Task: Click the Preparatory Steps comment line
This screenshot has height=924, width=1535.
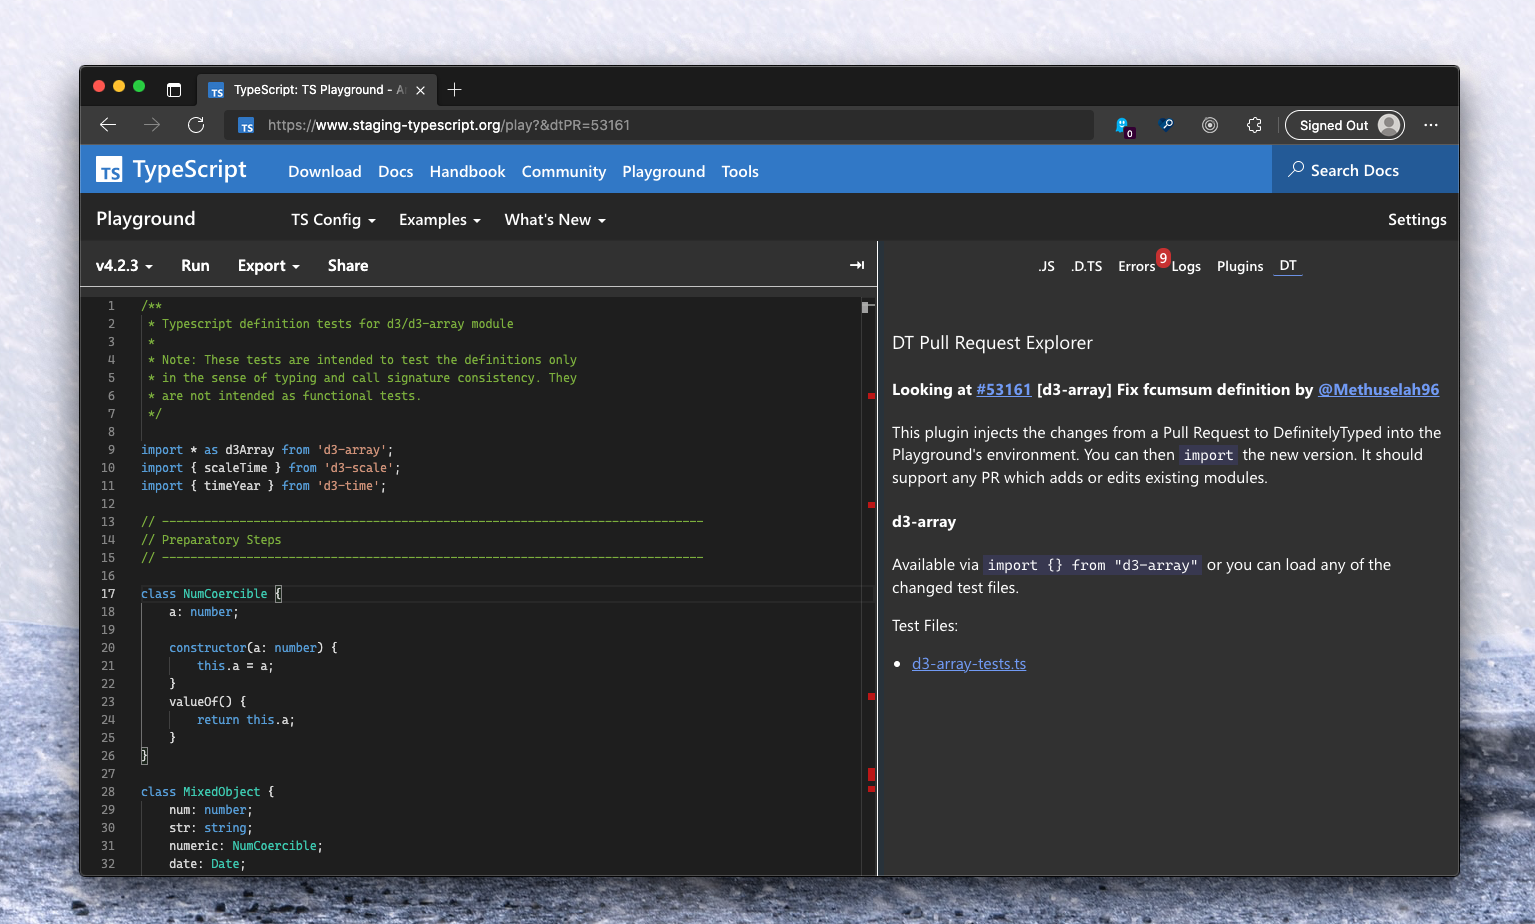Action: 211,540
